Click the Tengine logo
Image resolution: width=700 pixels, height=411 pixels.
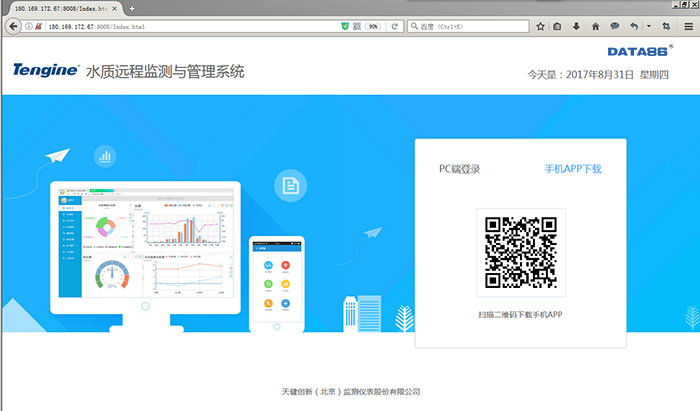pyautogui.click(x=44, y=70)
